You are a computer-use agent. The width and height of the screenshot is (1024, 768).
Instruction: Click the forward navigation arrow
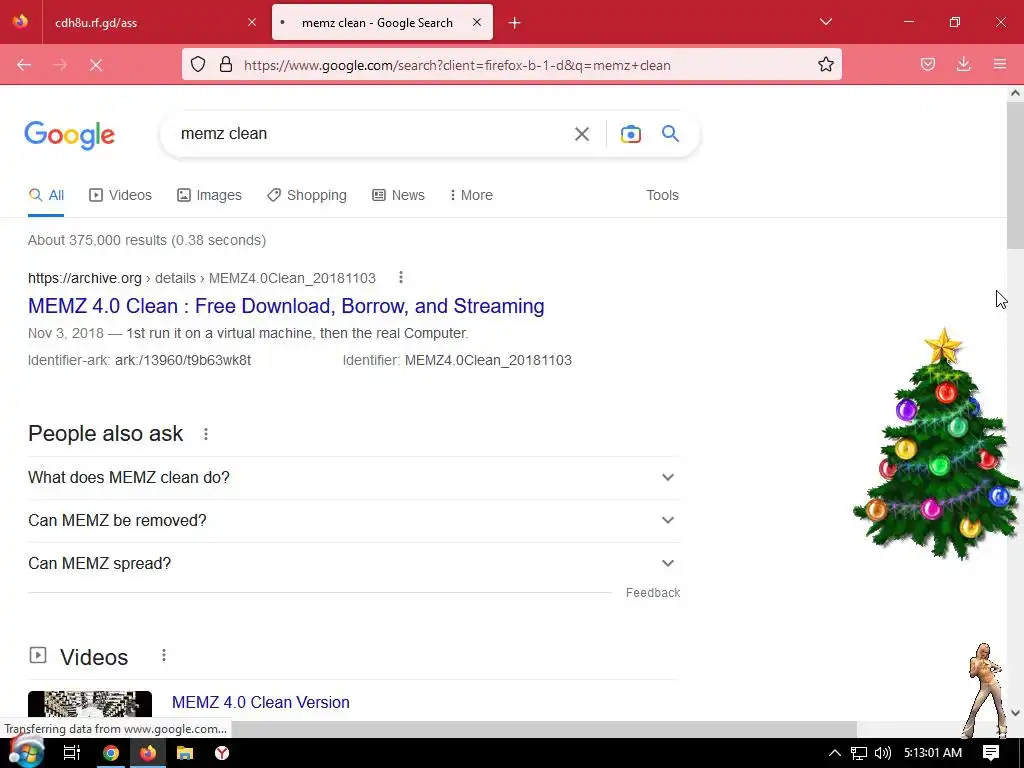click(60, 65)
